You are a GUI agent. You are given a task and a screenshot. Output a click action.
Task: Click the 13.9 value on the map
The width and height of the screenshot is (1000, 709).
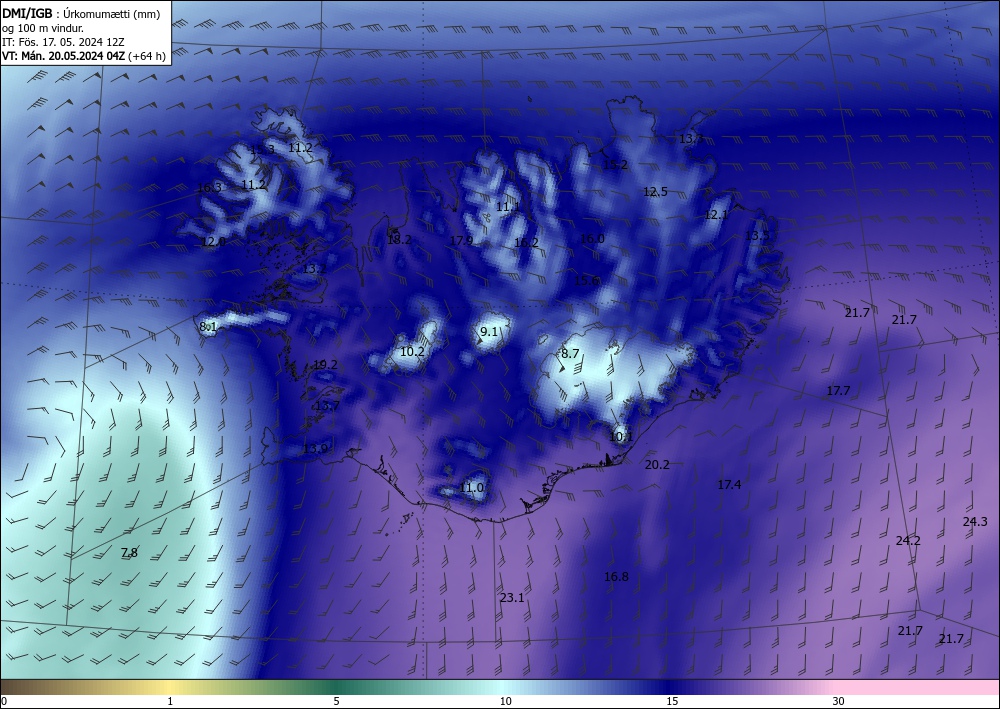[315, 449]
